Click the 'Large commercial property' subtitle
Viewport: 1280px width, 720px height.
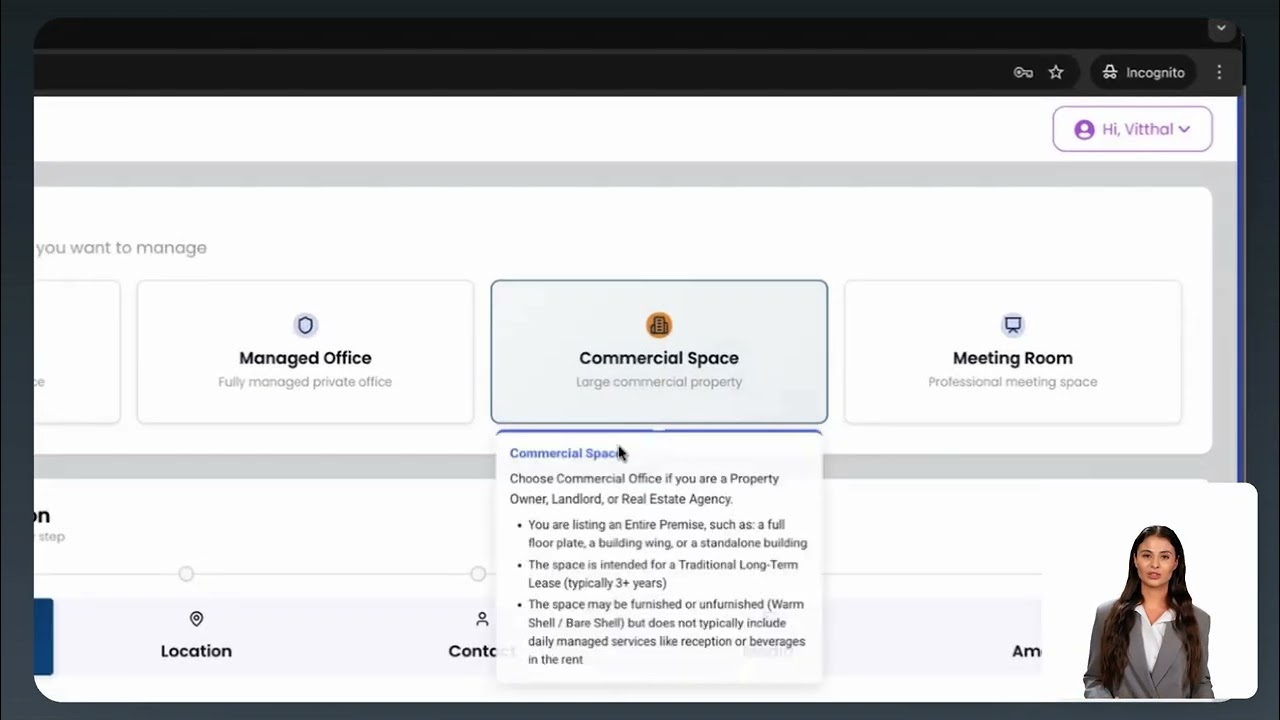659,382
